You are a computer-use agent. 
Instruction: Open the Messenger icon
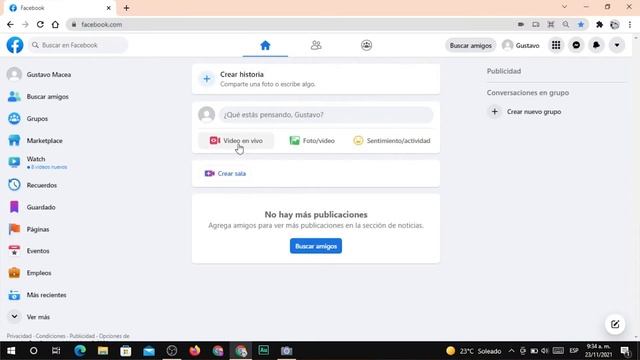[x=576, y=45]
